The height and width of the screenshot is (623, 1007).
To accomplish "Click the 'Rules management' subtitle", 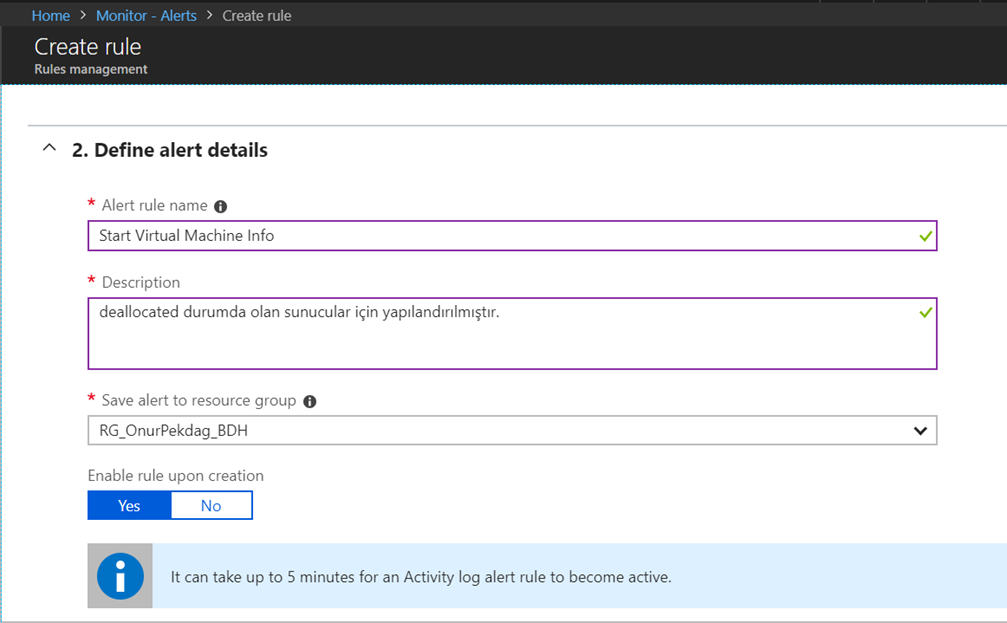I will (91, 69).
